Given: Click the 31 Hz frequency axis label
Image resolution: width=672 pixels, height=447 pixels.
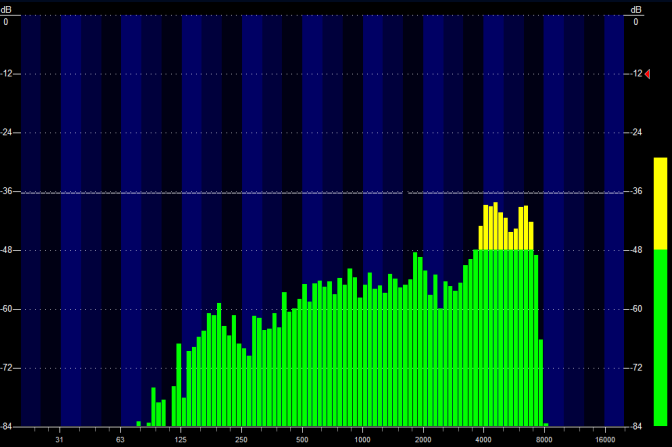Looking at the screenshot, I should pyautogui.click(x=59, y=440).
